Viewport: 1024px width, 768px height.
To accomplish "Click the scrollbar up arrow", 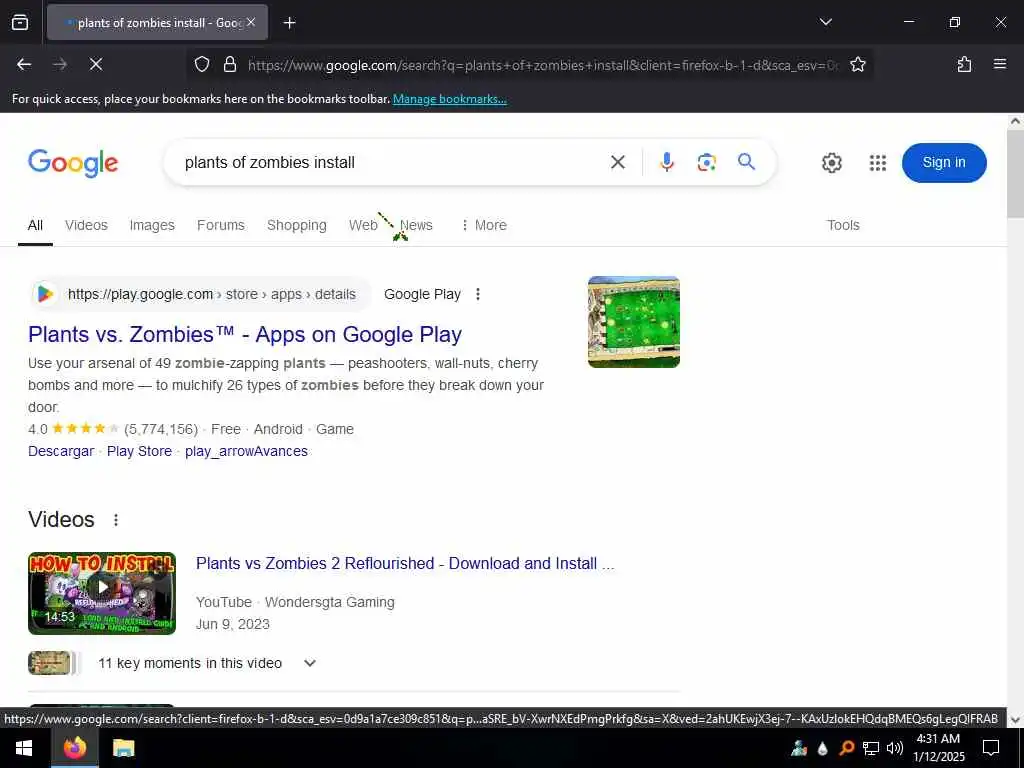I will point(1015,121).
